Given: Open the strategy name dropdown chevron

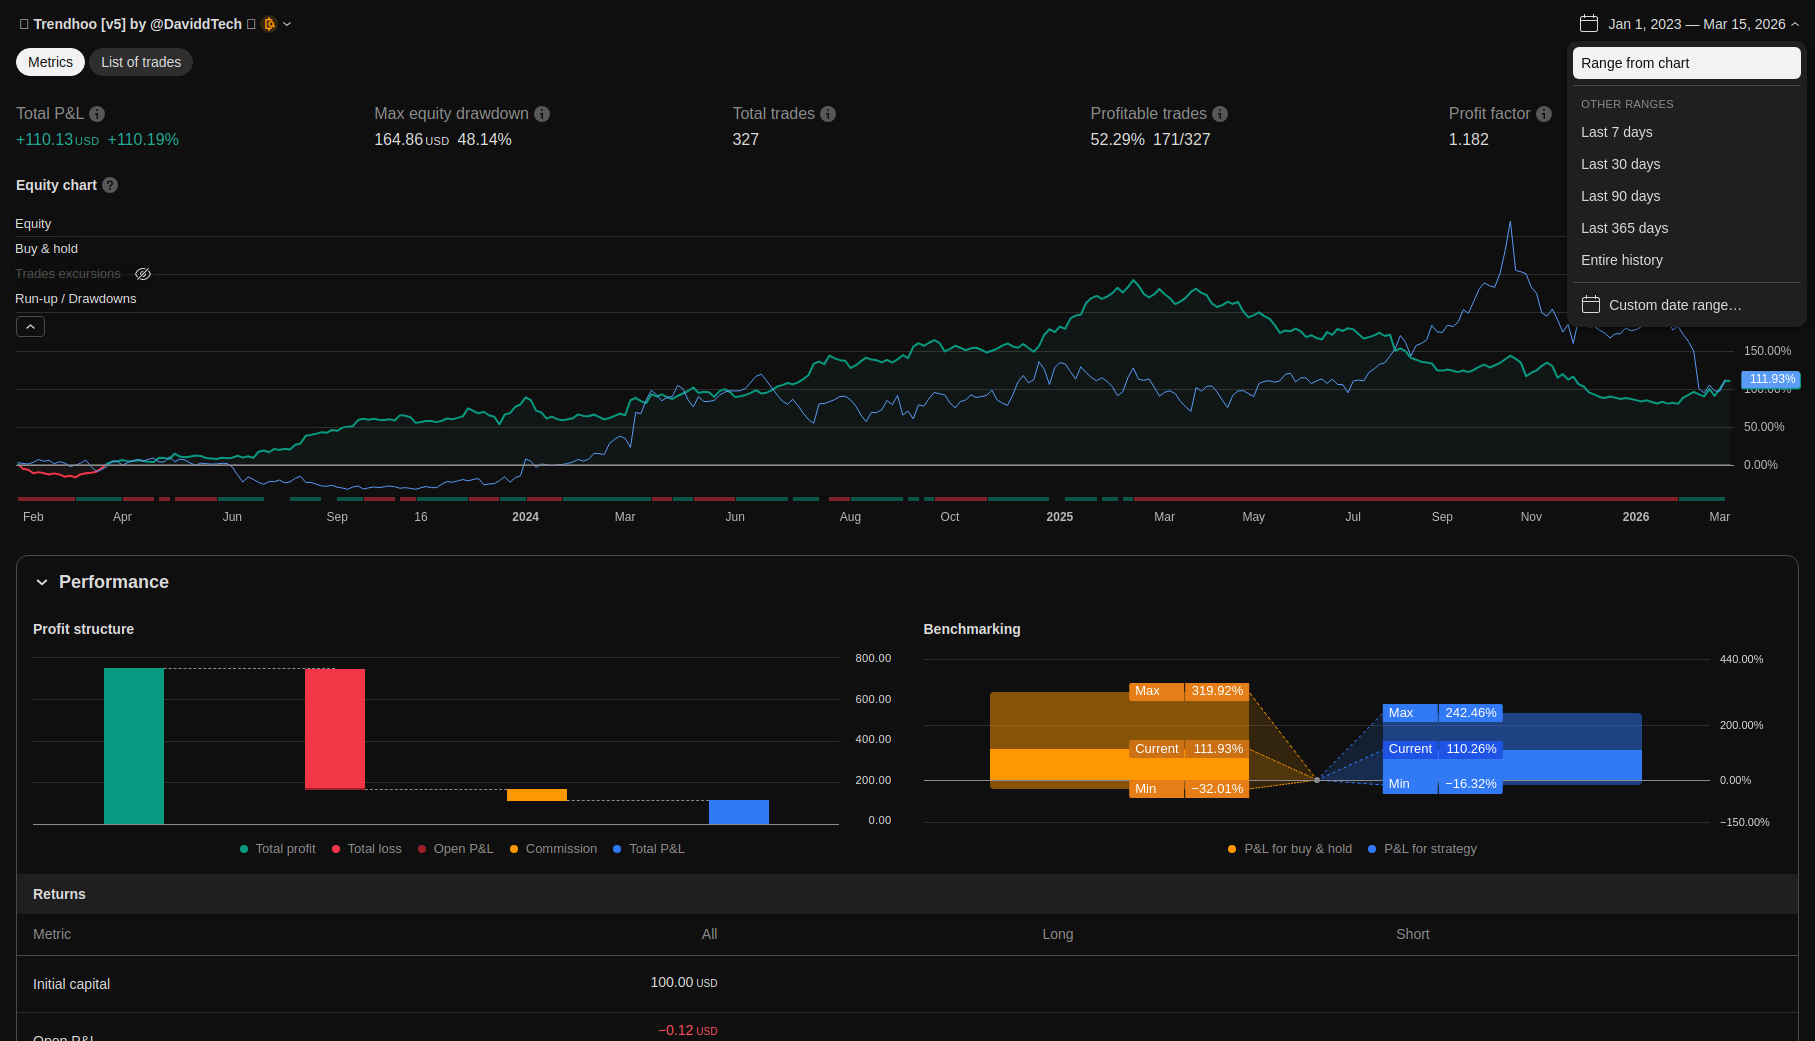Looking at the screenshot, I should click(288, 24).
